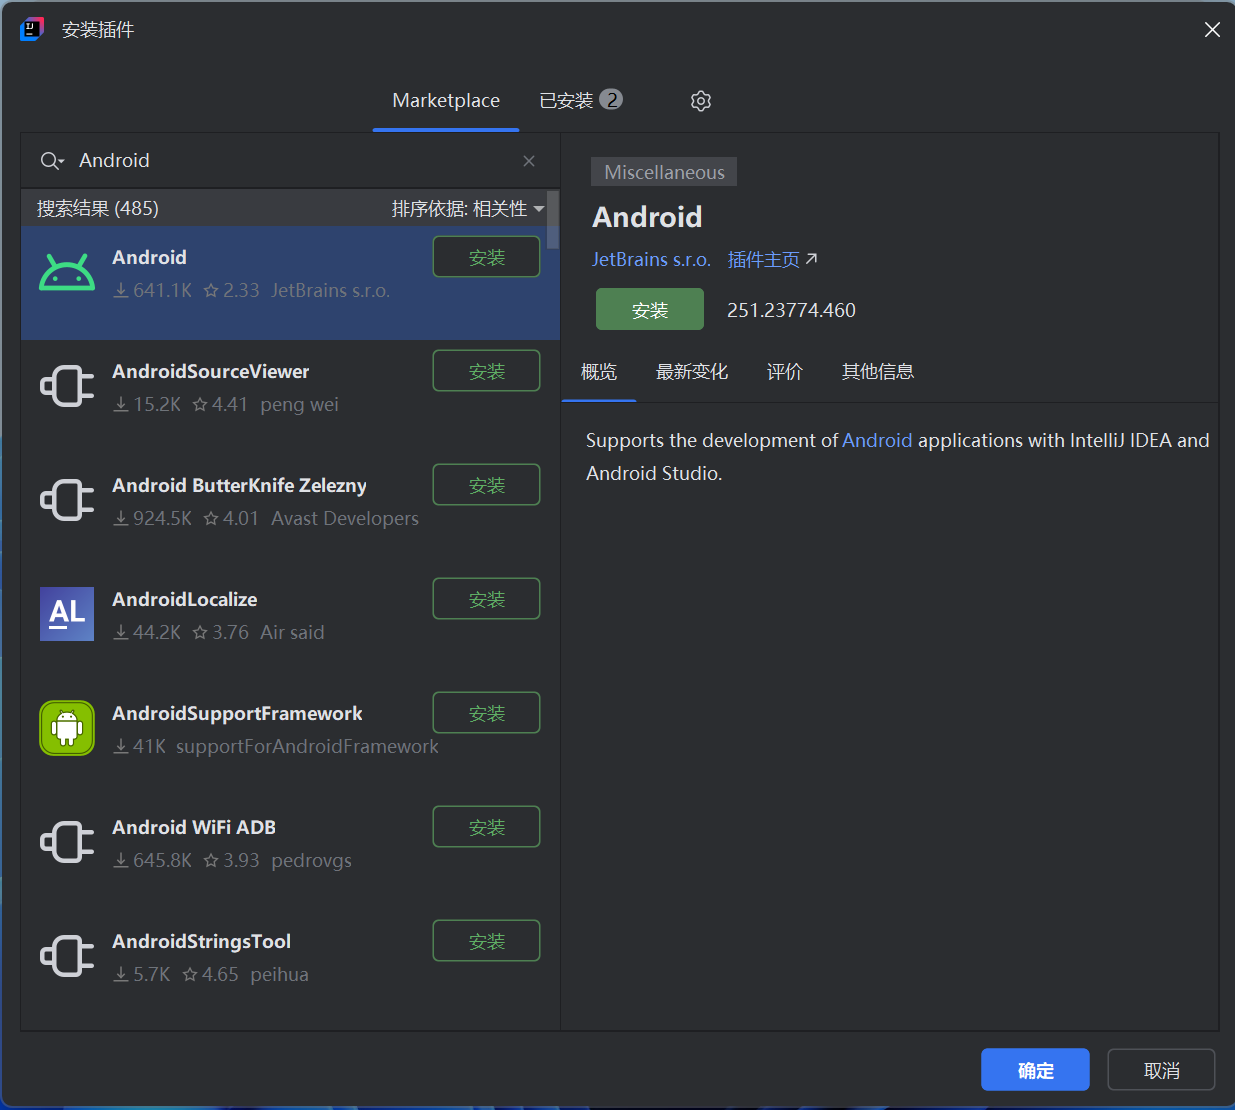Viewport: 1235px width, 1110px height.
Task: Open the 插件主页 link
Action: tap(764, 260)
